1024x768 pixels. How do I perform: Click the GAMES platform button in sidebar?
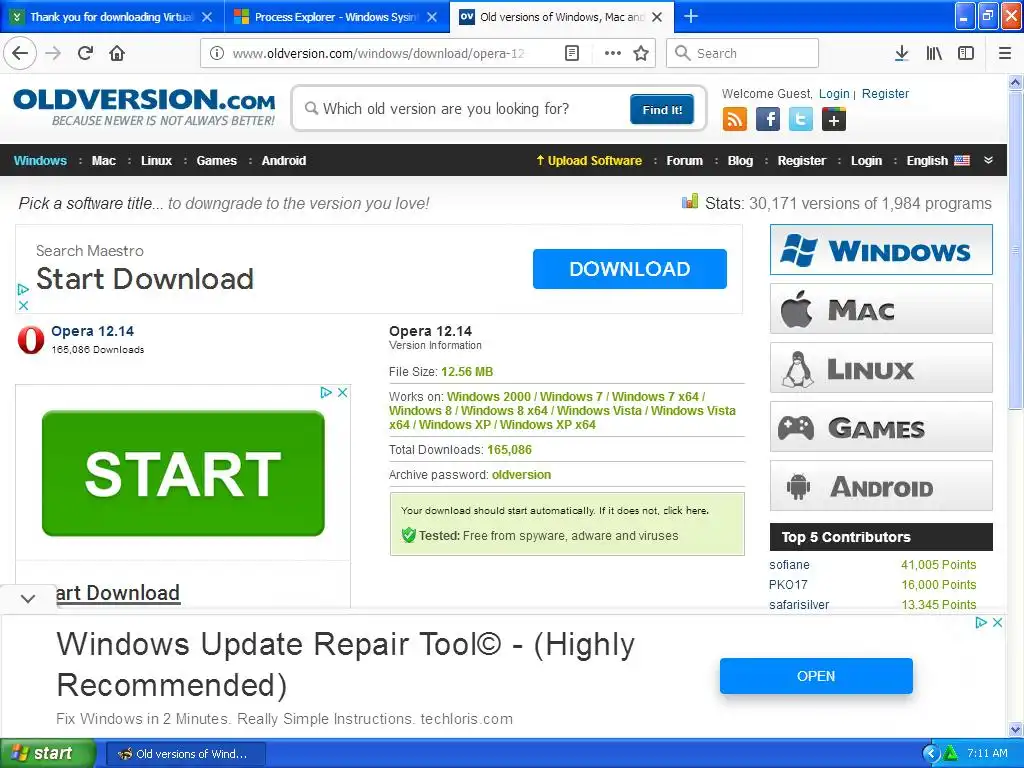881,426
